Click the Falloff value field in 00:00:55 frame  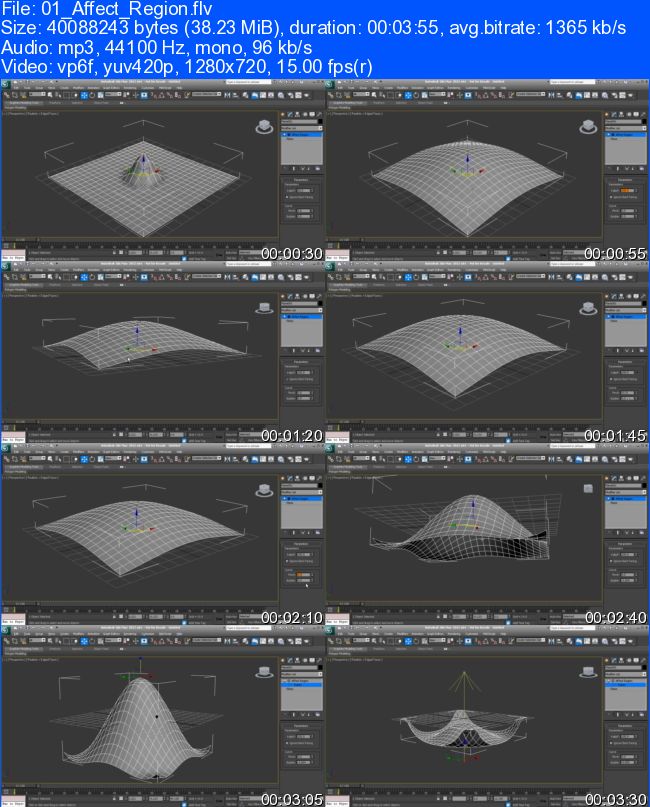click(628, 189)
